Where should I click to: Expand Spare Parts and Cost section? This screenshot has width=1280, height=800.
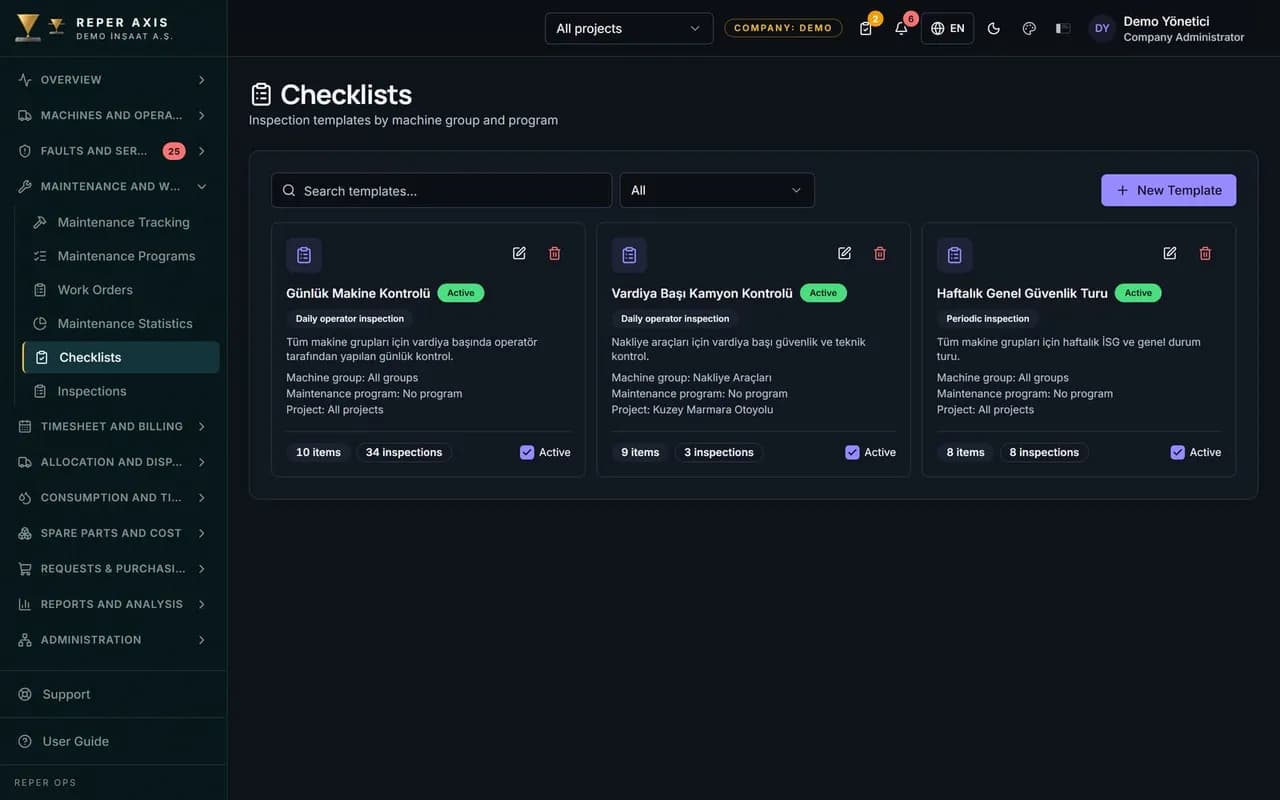[x=113, y=533]
